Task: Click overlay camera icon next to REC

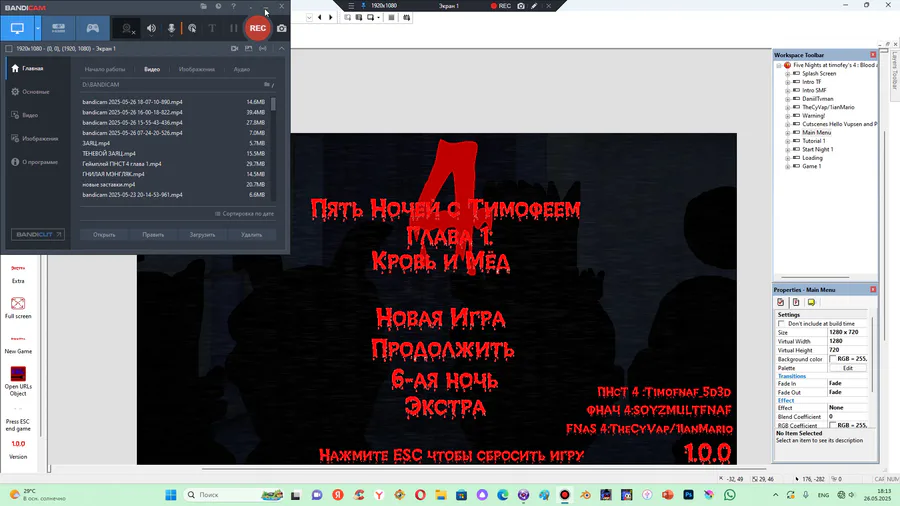Action: click(521, 6)
